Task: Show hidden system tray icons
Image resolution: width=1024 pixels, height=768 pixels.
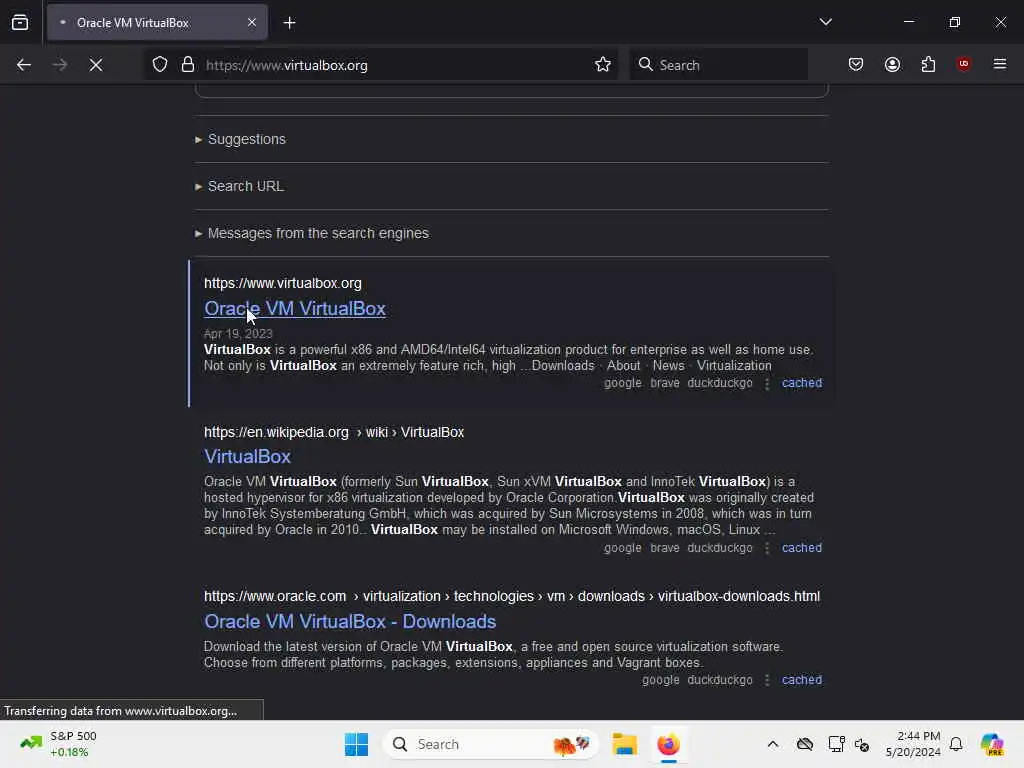Action: coord(773,744)
